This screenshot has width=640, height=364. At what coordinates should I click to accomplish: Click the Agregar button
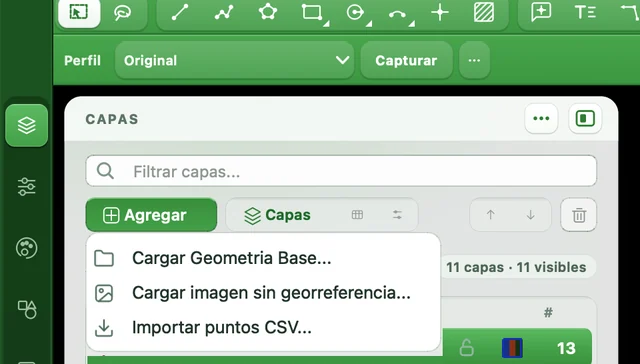pos(151,215)
